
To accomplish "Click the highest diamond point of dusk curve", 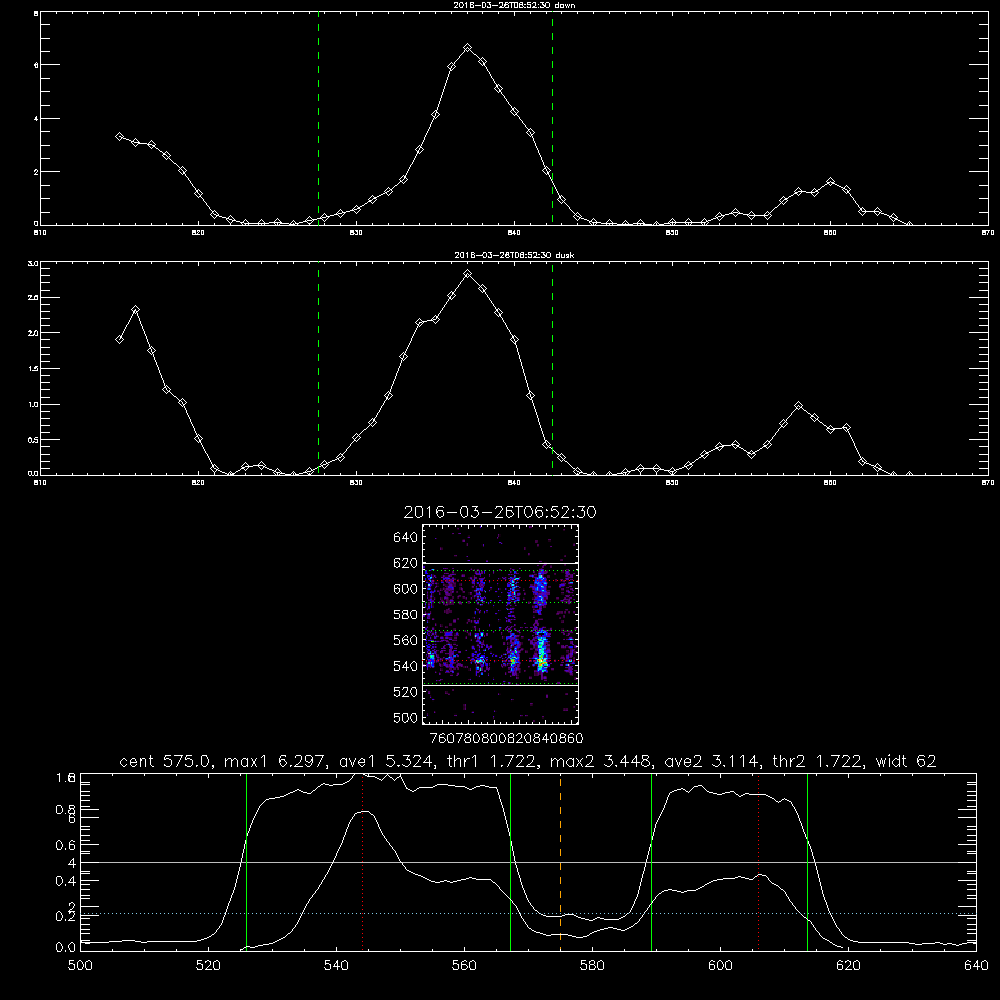I will coord(467,274).
